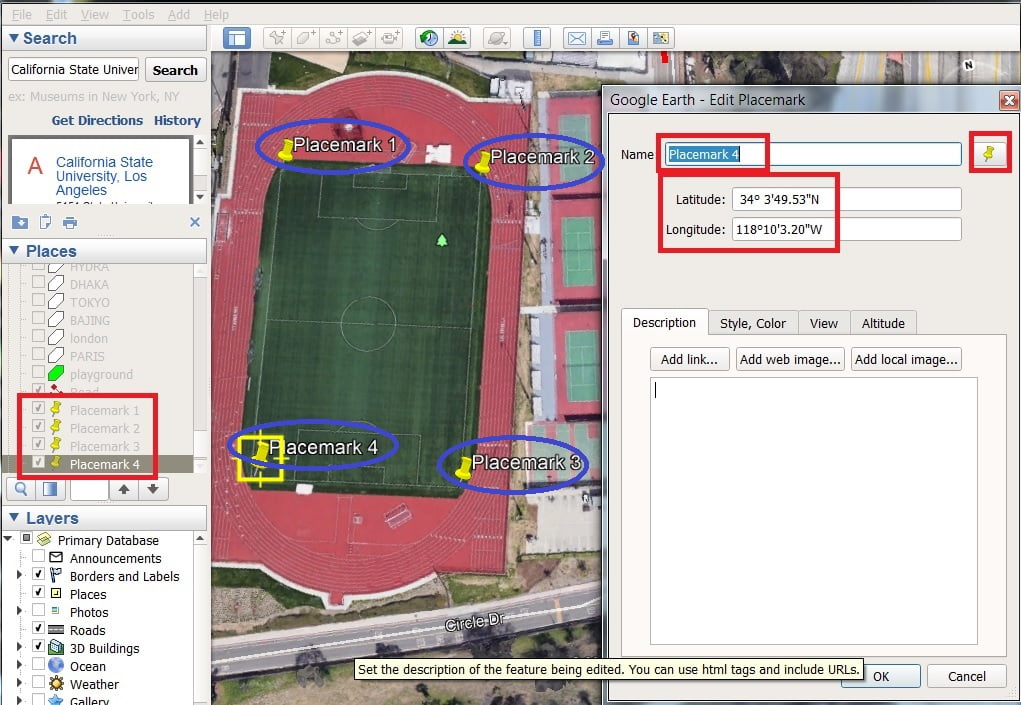This screenshot has height=705, width=1021.
Task: Click the Add web image... button
Action: 790,359
